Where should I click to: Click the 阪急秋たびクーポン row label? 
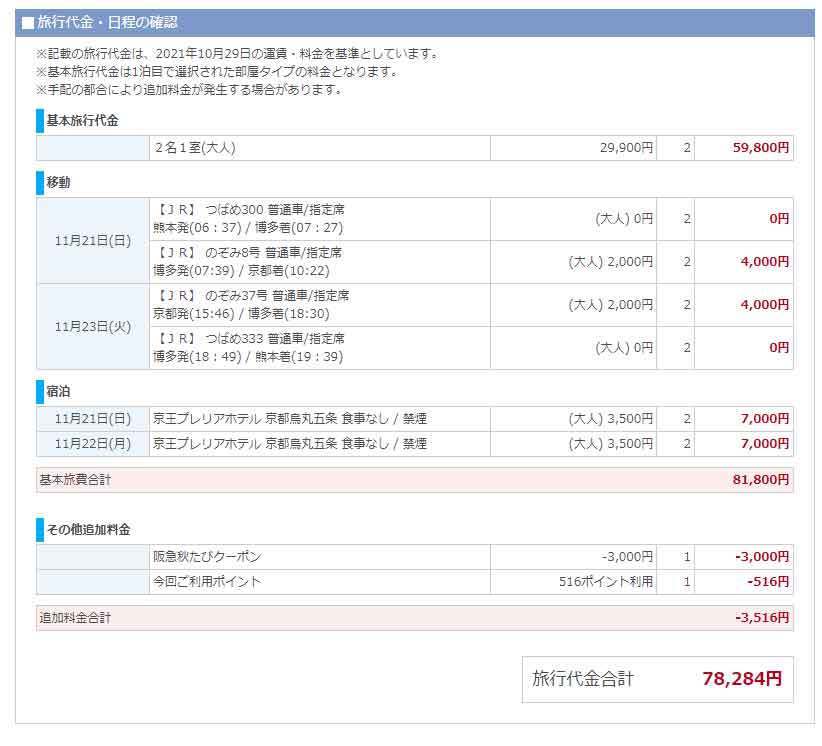click(x=207, y=557)
